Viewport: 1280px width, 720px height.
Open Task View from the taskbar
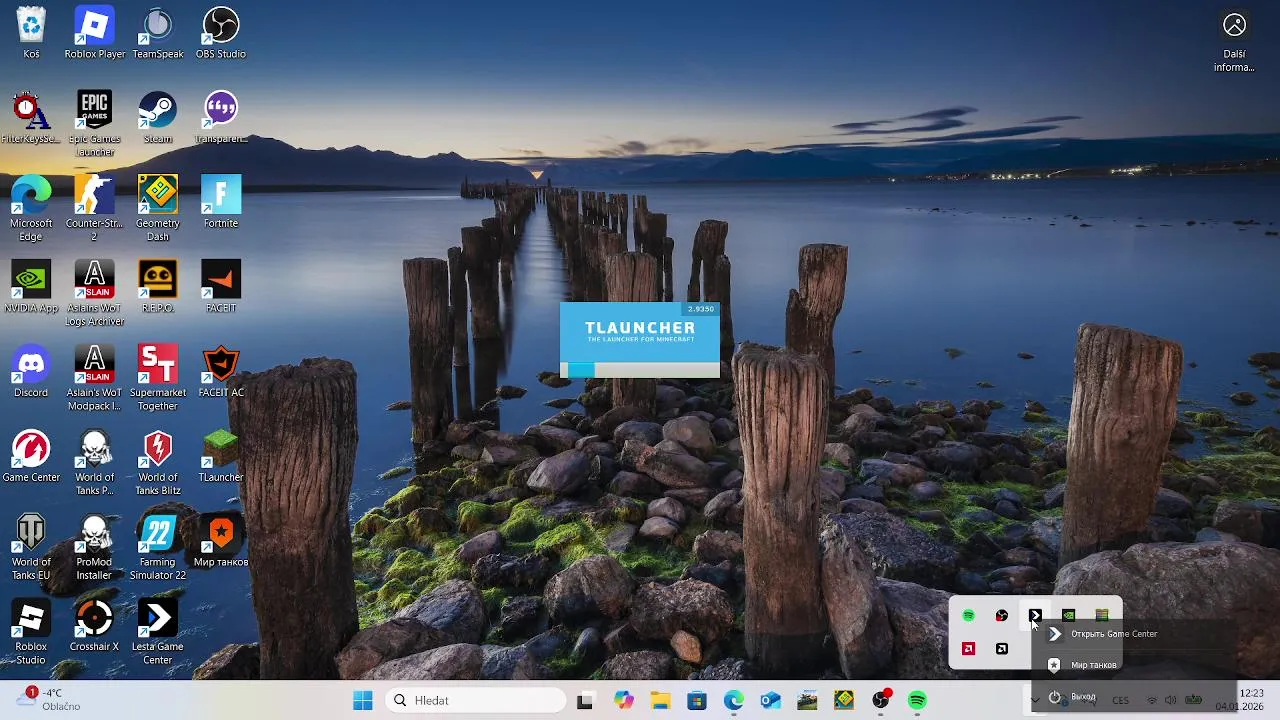(x=585, y=701)
